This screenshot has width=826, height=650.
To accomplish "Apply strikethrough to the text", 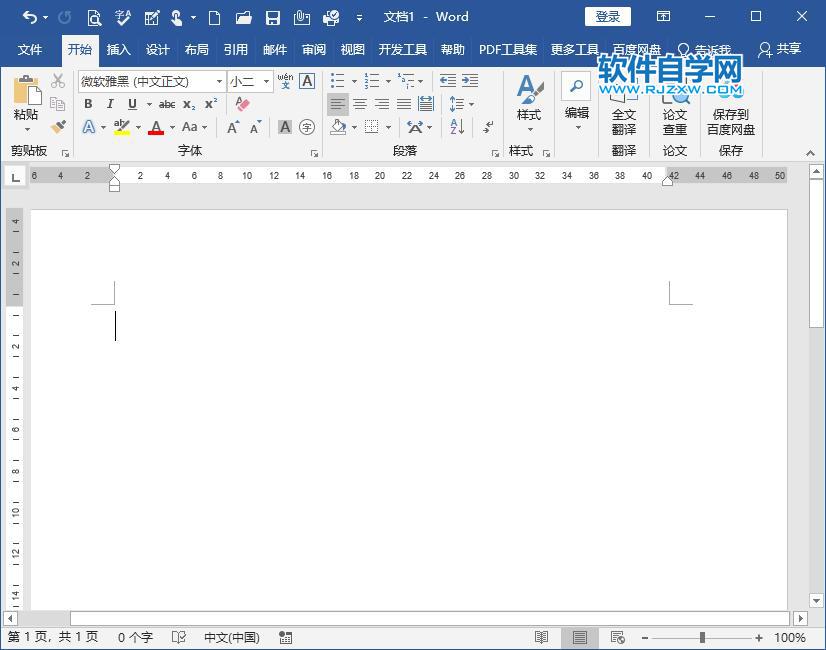I will pyautogui.click(x=165, y=103).
